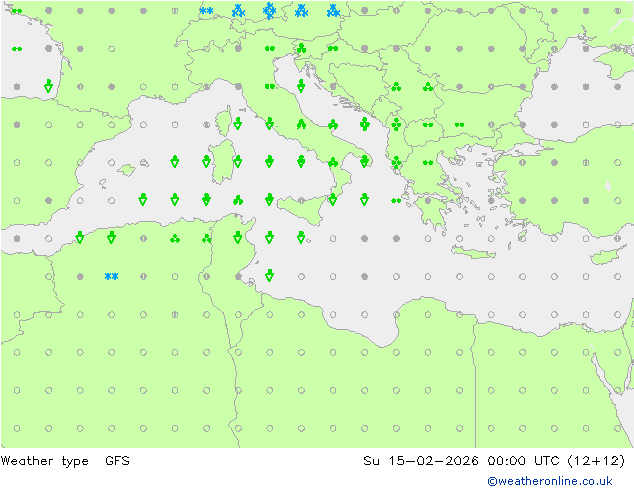Screen dimensions: 634x490
Task: Click the '(12+12)' forecast offset text
Action: pyautogui.click(x=596, y=461)
